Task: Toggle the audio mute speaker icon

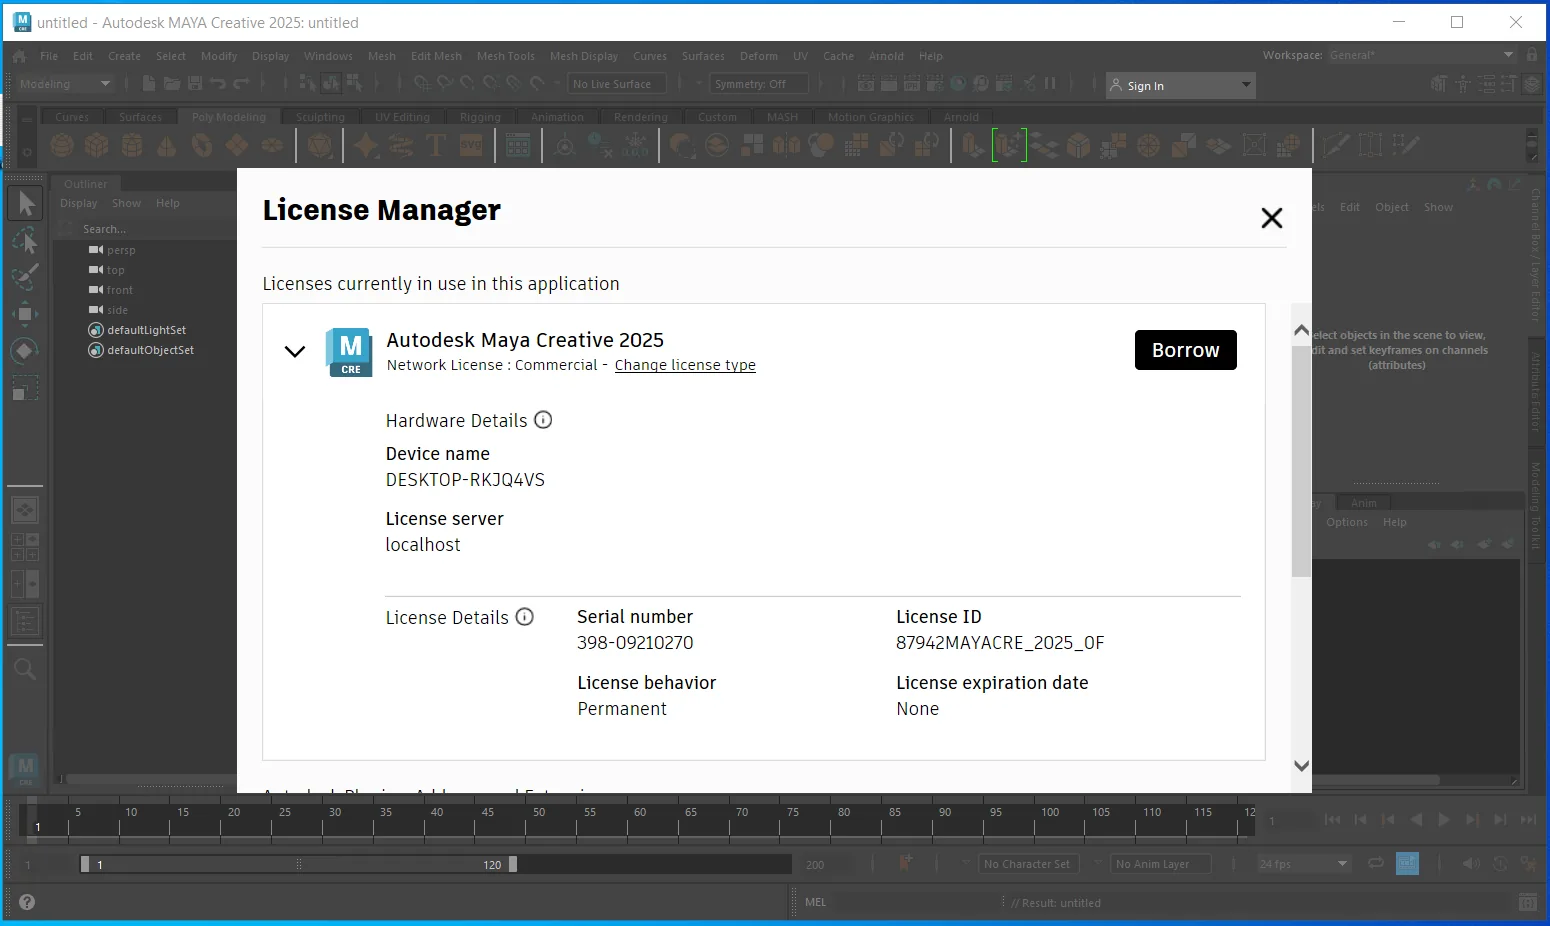Action: pos(1470,863)
